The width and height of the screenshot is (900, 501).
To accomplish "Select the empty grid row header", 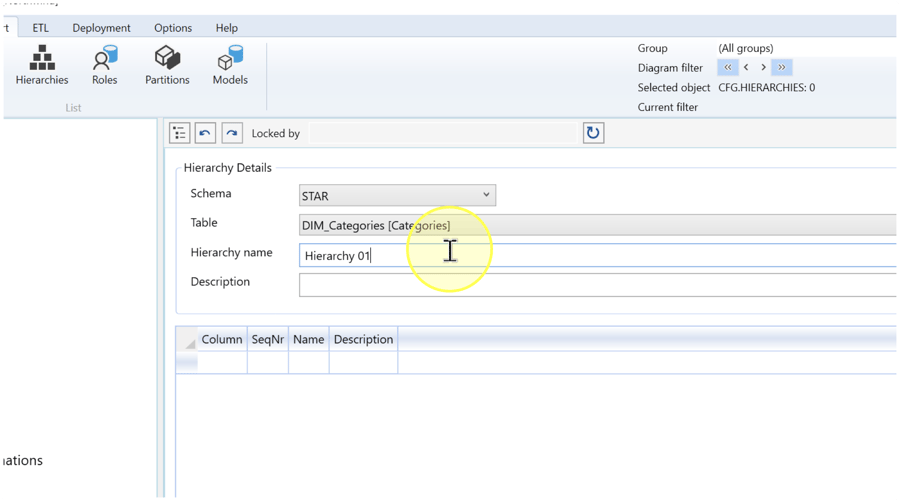I will (x=187, y=362).
